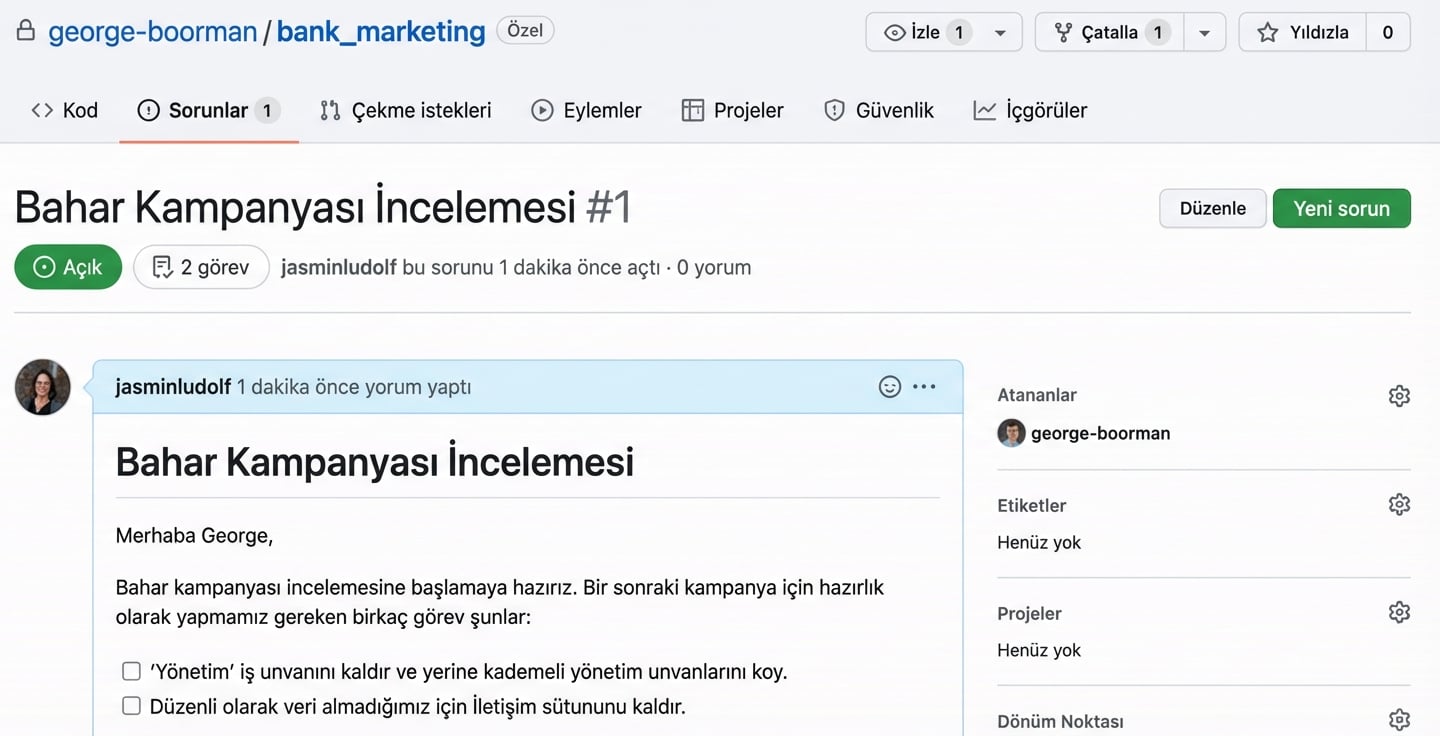This screenshot has width=1440, height=736.
Task: Open milestone gear next to Dönüm Noktası
Action: point(1398,719)
